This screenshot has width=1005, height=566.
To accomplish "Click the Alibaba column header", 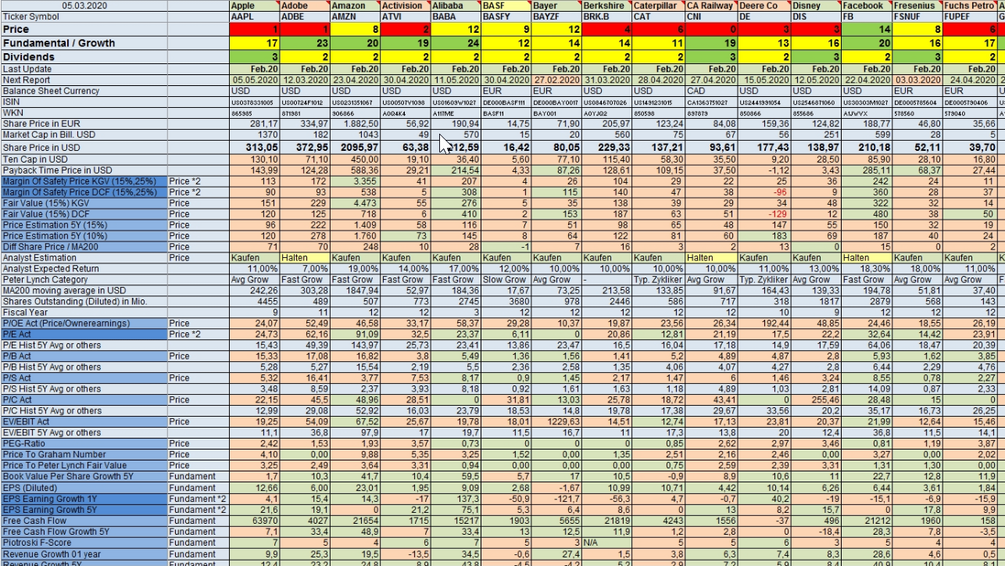I will [x=456, y=5].
